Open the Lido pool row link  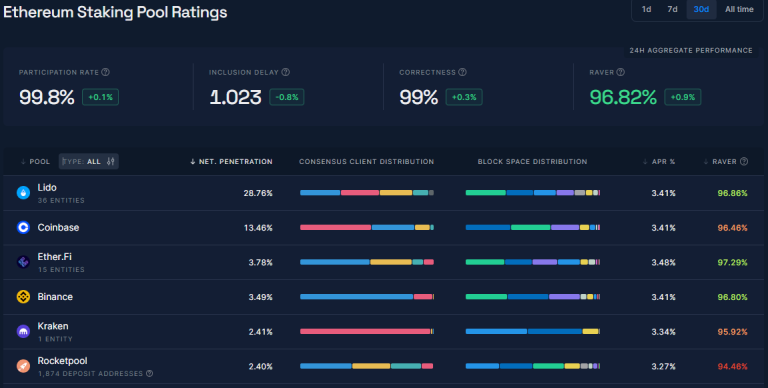(x=383, y=193)
